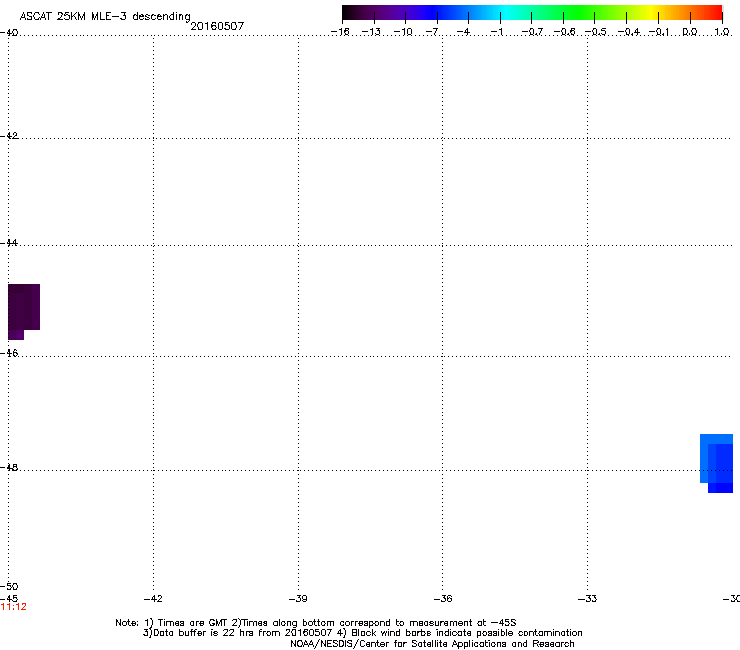Click the -7 color scale label
This screenshot has height=650, width=740.
click(432, 32)
